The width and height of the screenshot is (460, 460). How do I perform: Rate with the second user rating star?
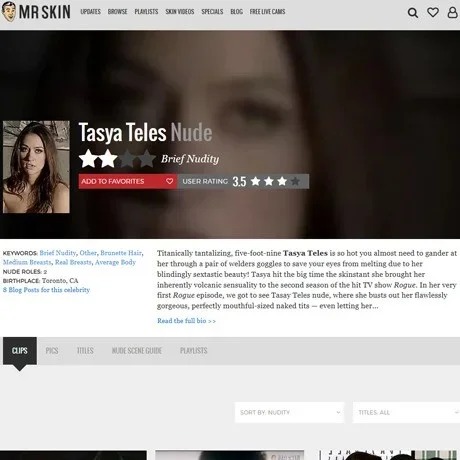point(269,181)
